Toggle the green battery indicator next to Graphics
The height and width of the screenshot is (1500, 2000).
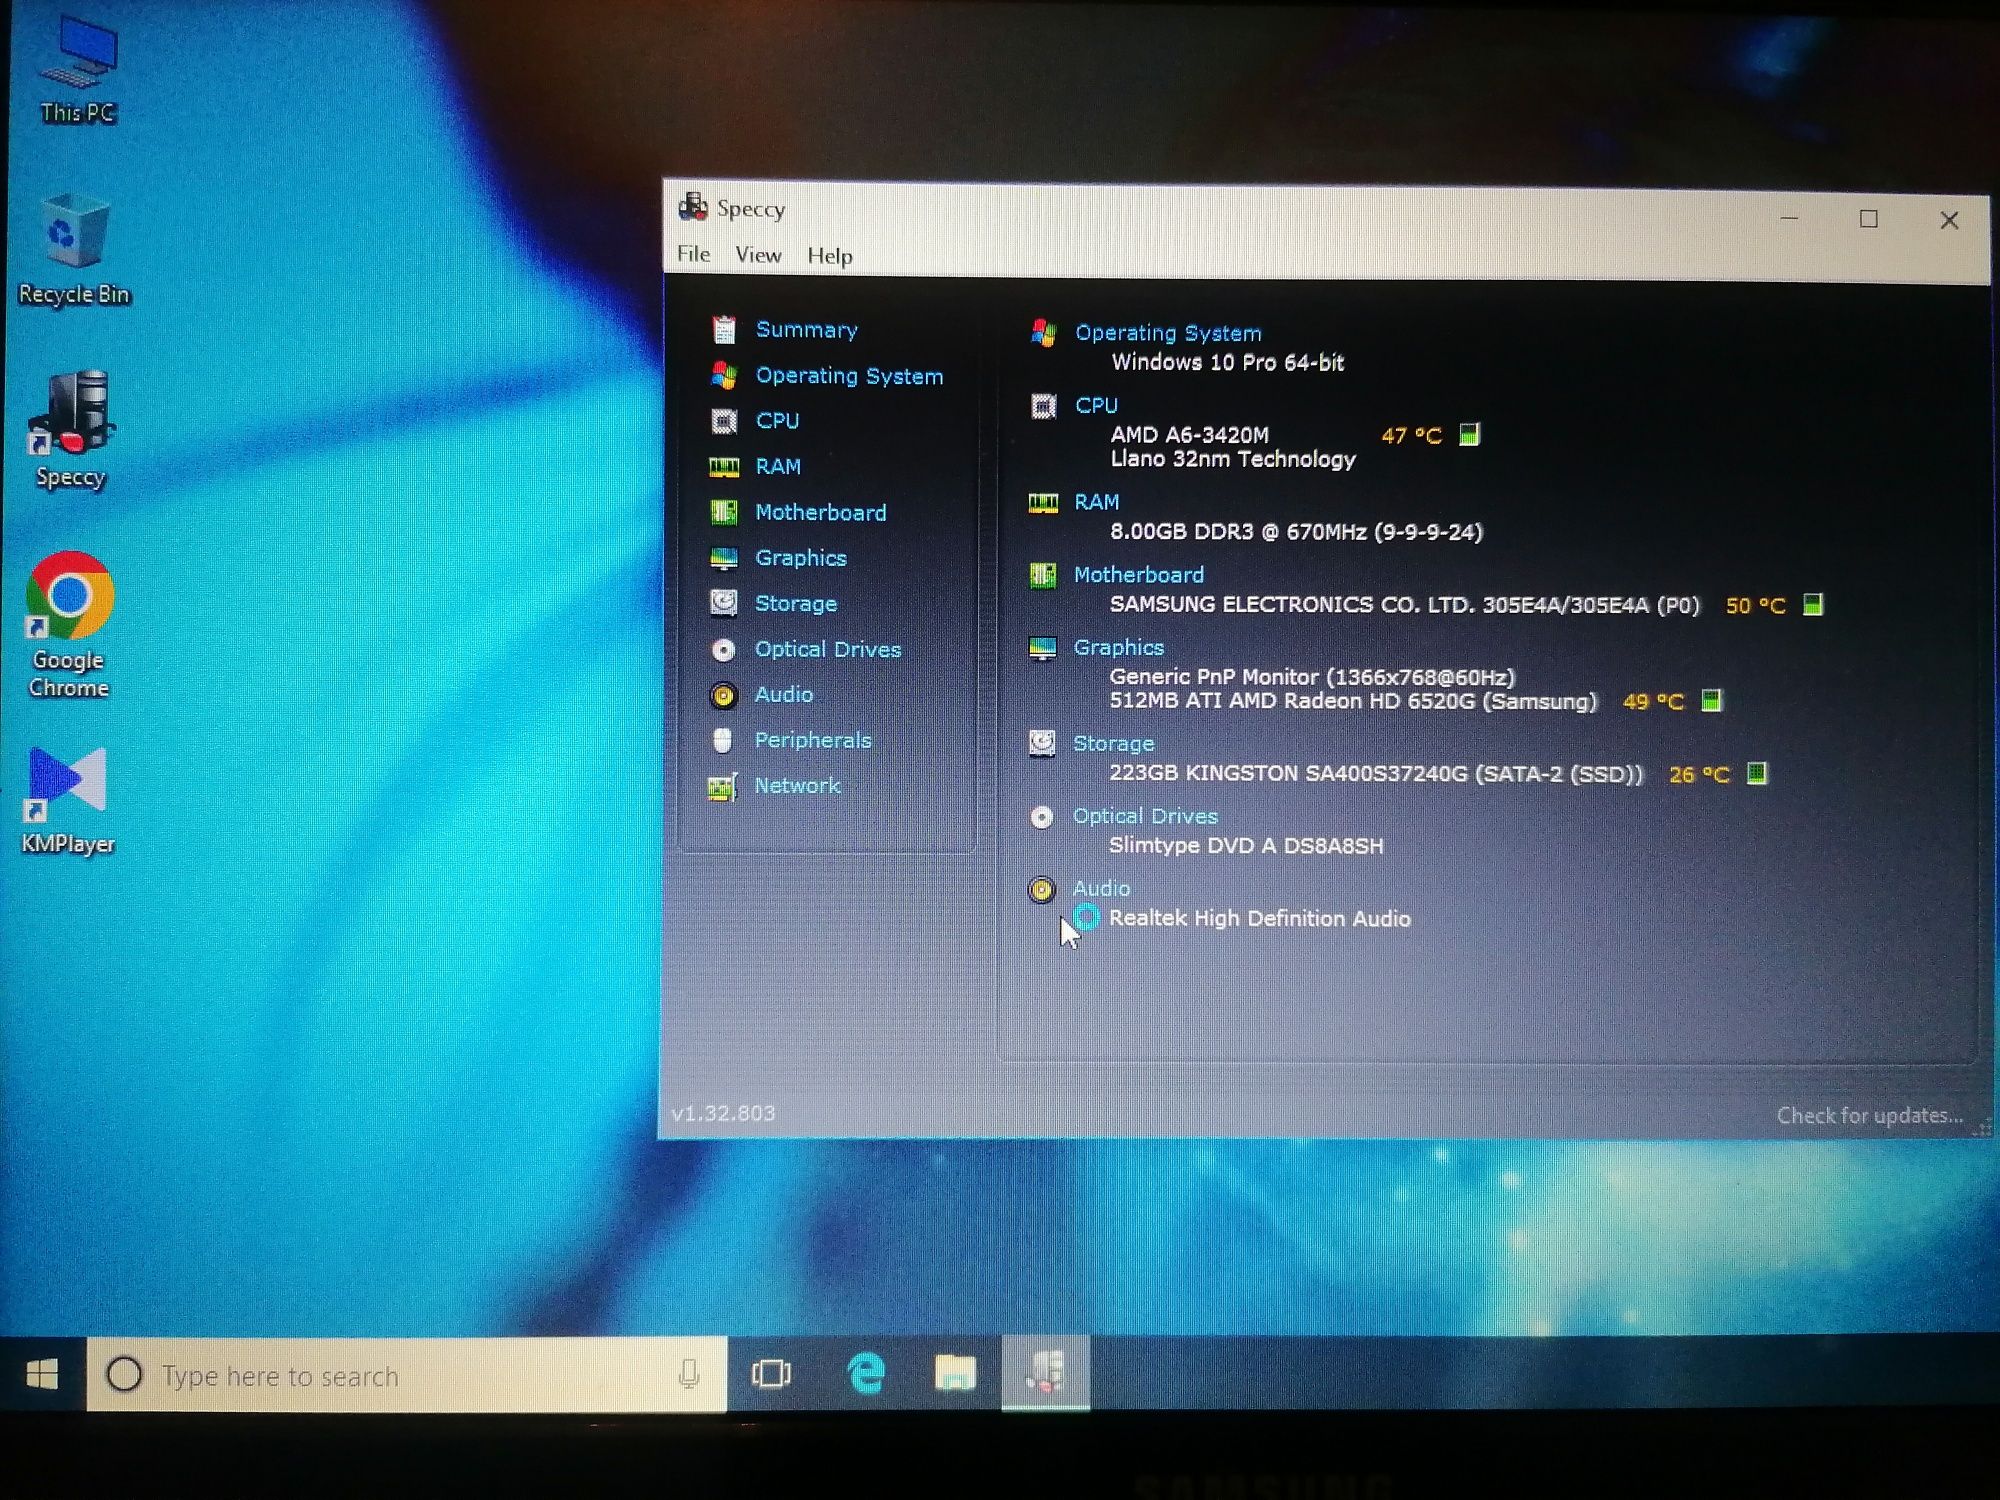pos(1717,701)
